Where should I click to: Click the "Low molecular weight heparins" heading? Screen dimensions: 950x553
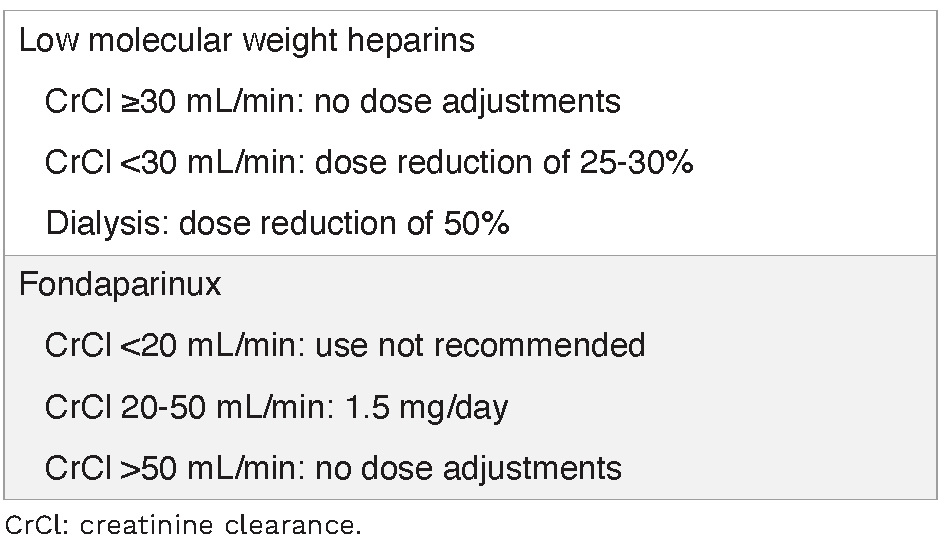point(246,40)
